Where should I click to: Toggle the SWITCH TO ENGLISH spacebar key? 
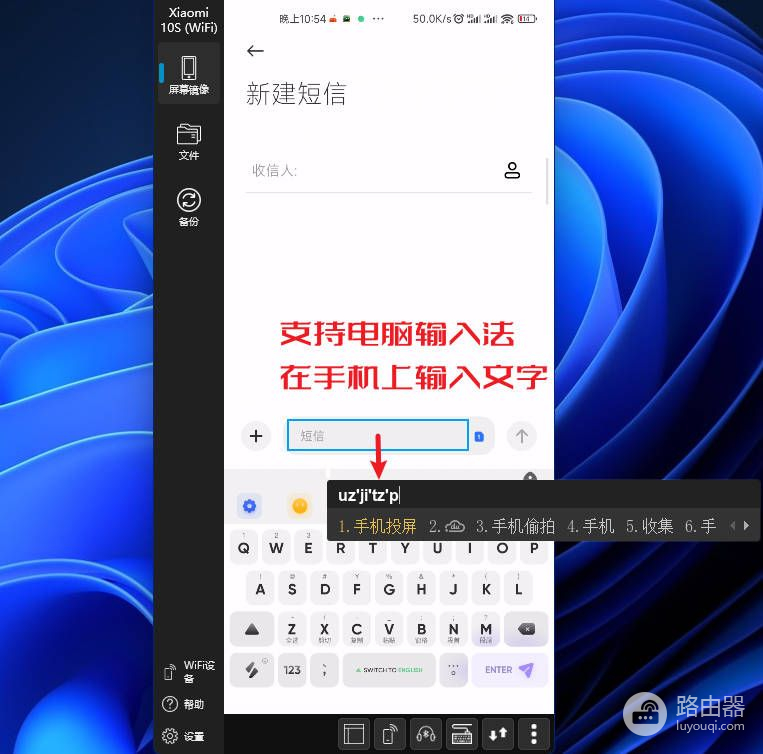tap(389, 670)
